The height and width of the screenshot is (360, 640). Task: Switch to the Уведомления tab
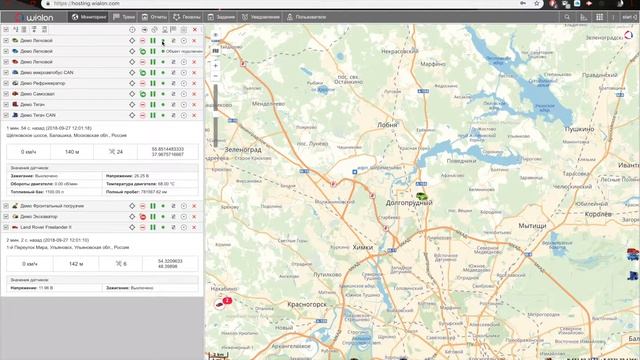click(x=260, y=17)
